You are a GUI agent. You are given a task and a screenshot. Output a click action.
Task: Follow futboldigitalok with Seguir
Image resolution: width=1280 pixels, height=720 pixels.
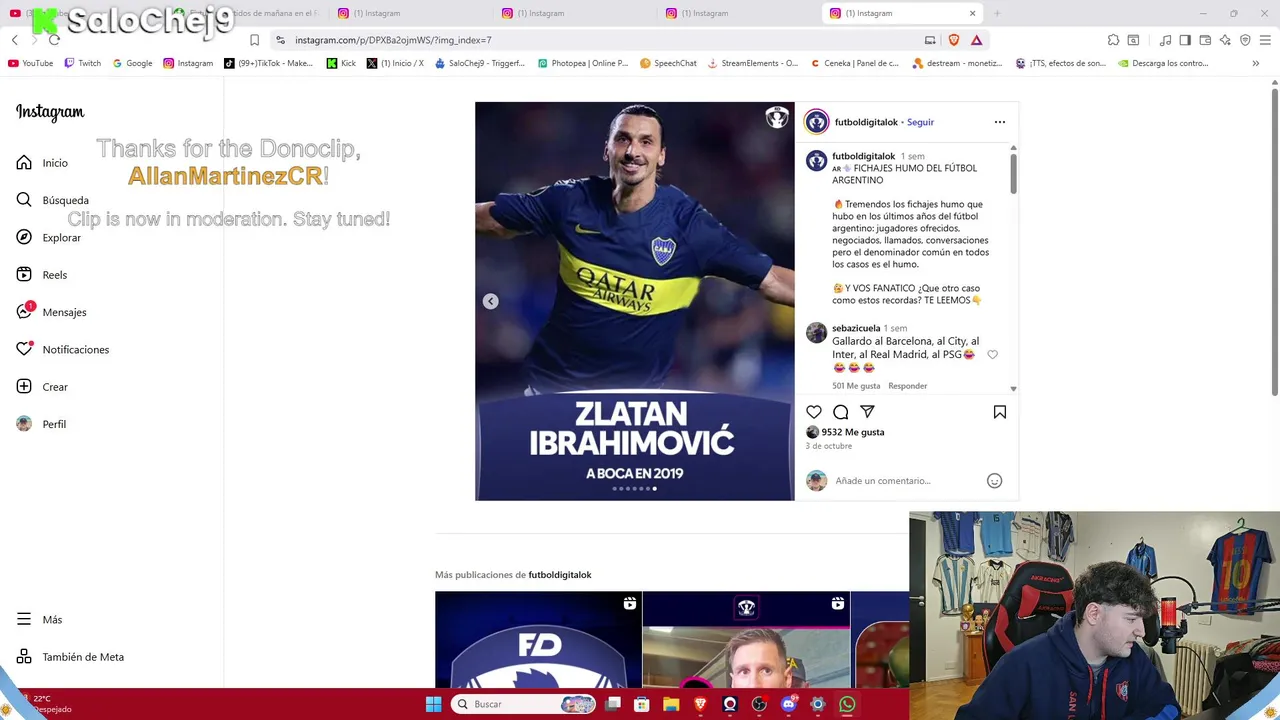[x=920, y=122]
